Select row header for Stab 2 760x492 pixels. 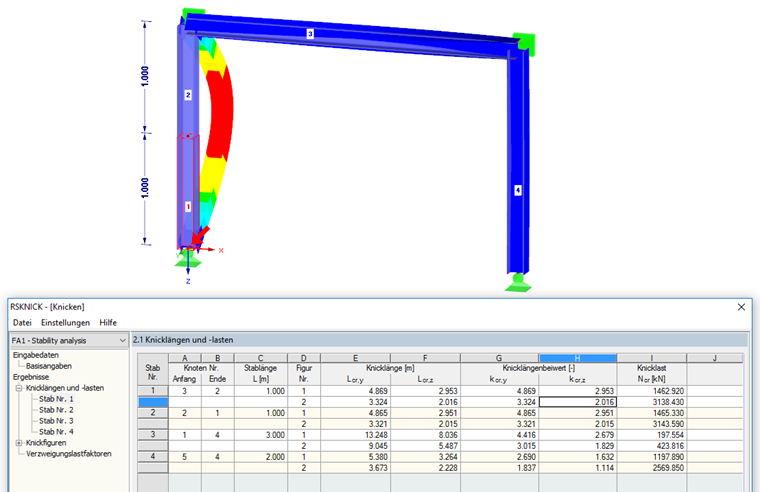[153, 413]
